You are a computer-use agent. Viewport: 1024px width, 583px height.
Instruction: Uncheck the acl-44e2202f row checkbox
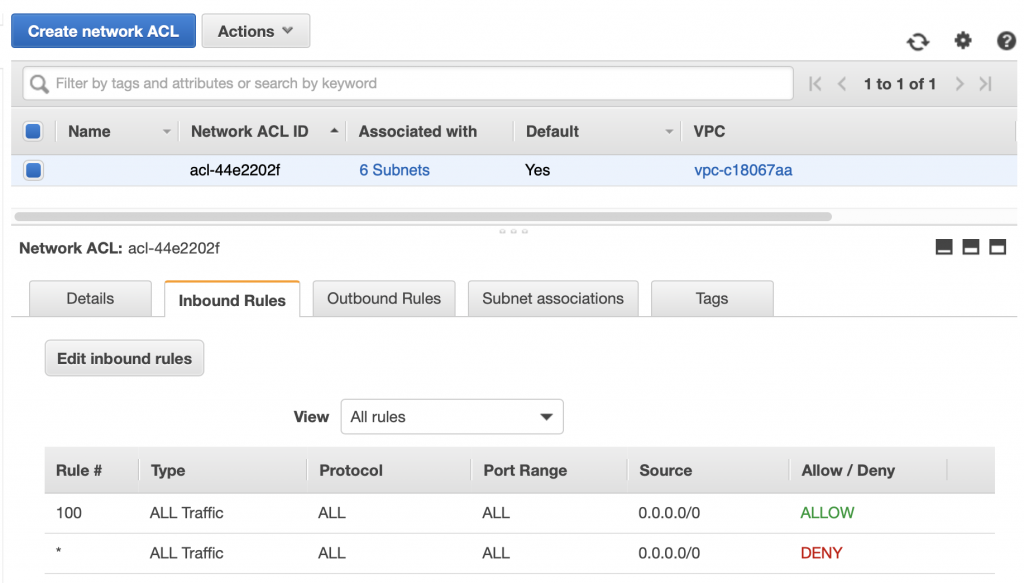pos(33,170)
